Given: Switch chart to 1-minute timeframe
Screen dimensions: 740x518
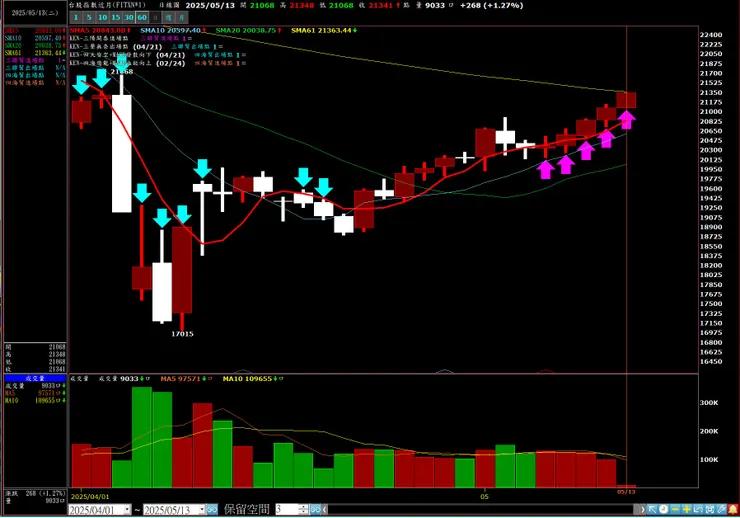Looking at the screenshot, I should point(76,17).
